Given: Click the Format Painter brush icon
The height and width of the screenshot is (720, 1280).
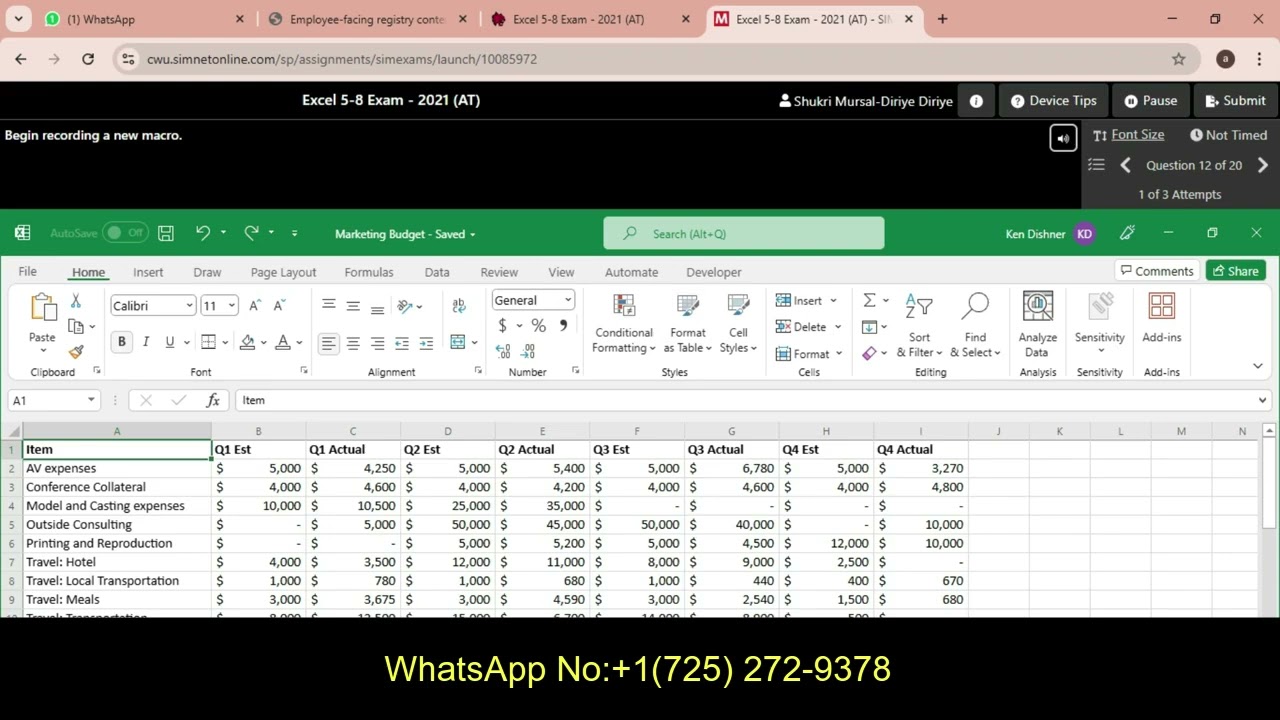Looking at the screenshot, I should coord(76,351).
